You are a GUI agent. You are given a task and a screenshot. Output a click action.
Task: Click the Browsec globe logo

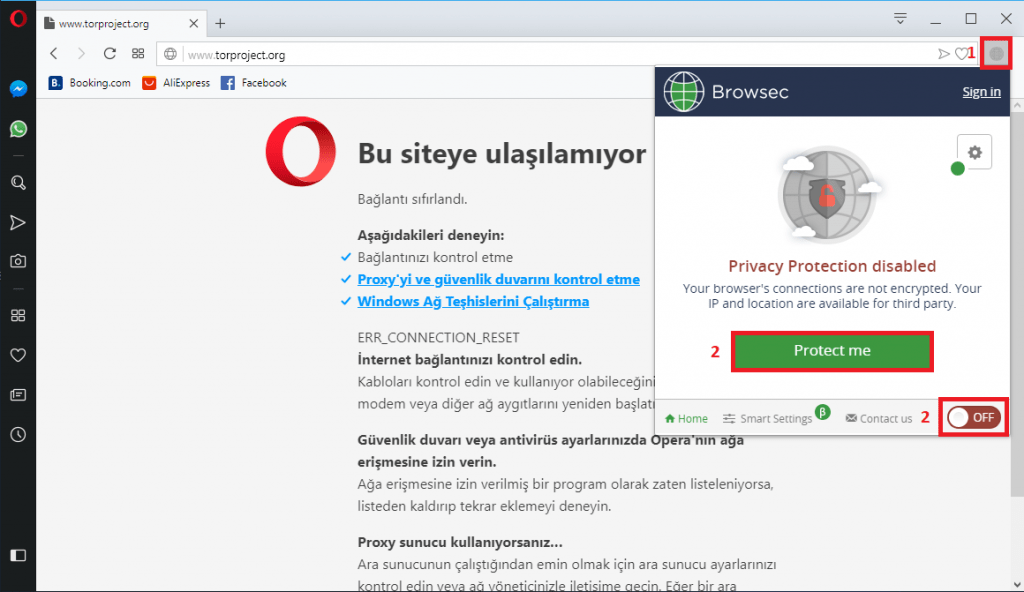pyautogui.click(x=684, y=91)
